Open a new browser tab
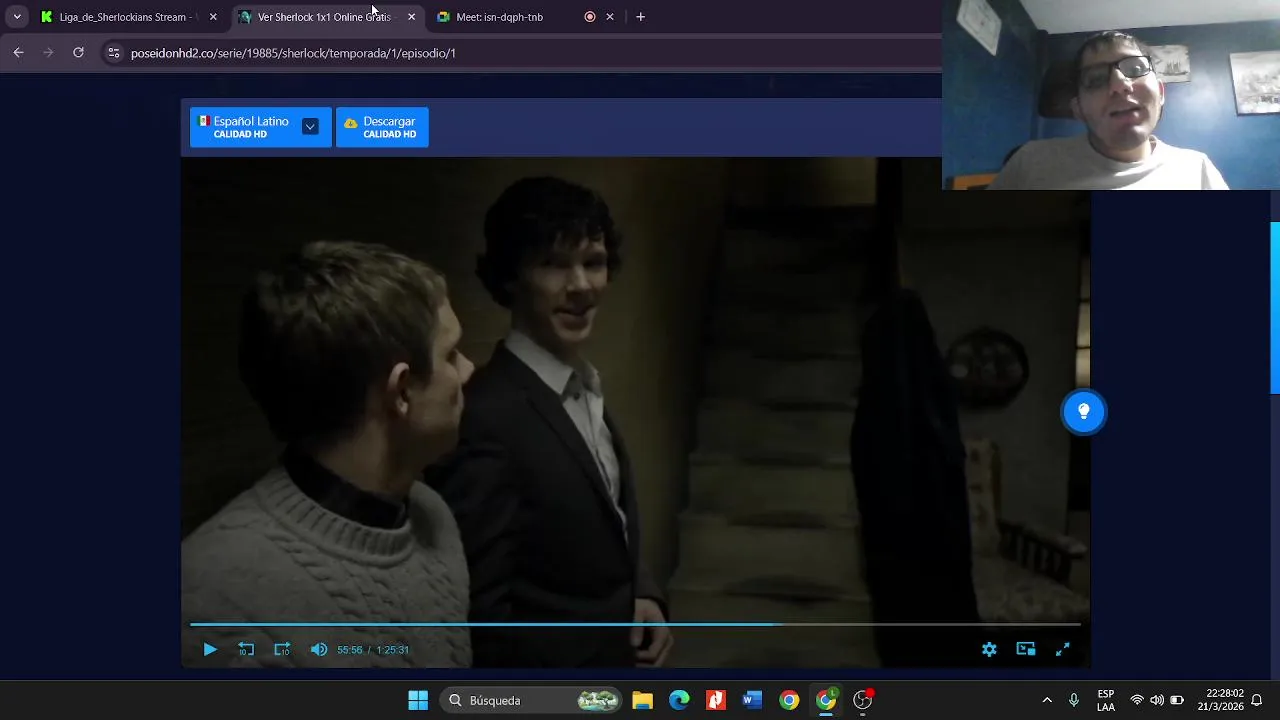 click(x=640, y=17)
